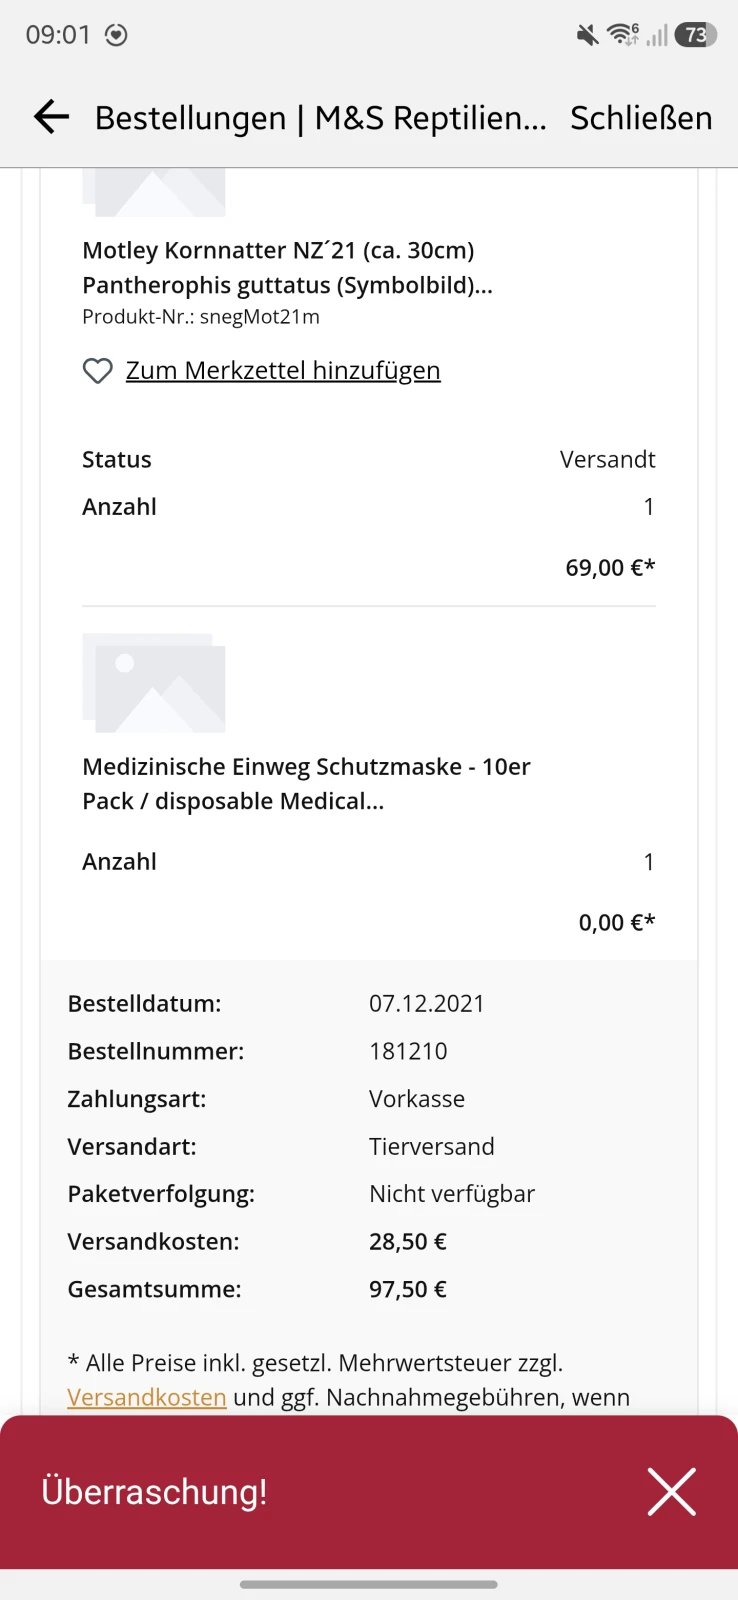738x1600 pixels.
Task: Open the Versandkosten link
Action: pyautogui.click(x=147, y=1397)
